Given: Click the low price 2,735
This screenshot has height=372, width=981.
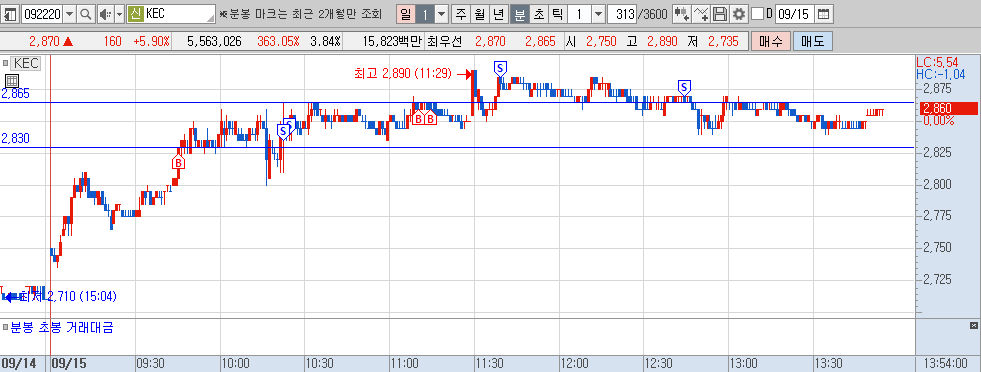Looking at the screenshot, I should [724, 41].
